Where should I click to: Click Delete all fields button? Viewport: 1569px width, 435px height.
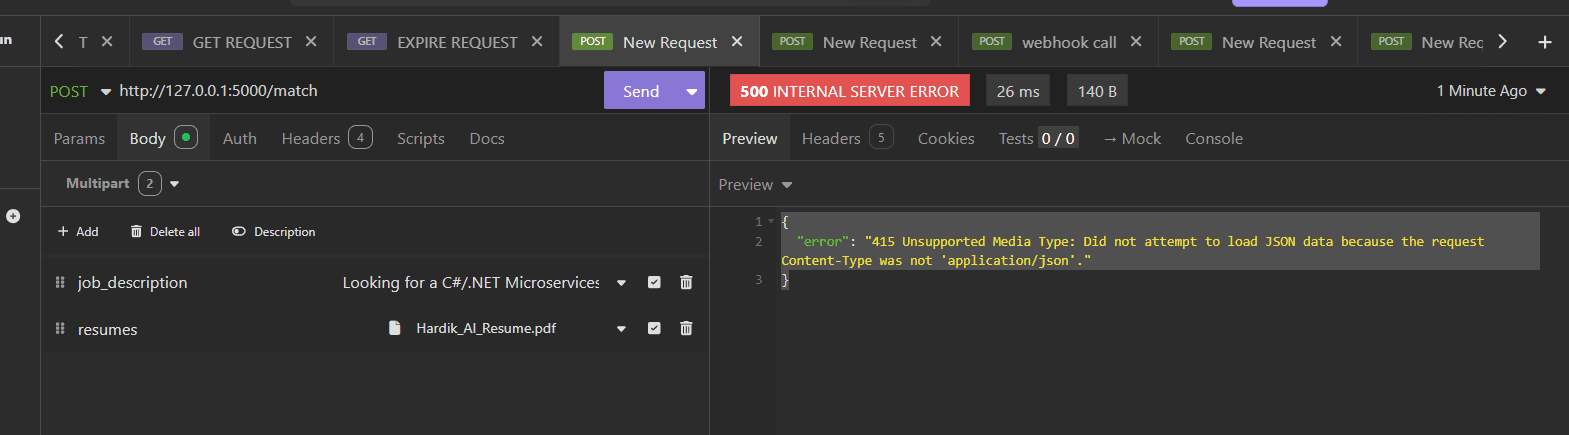(165, 232)
